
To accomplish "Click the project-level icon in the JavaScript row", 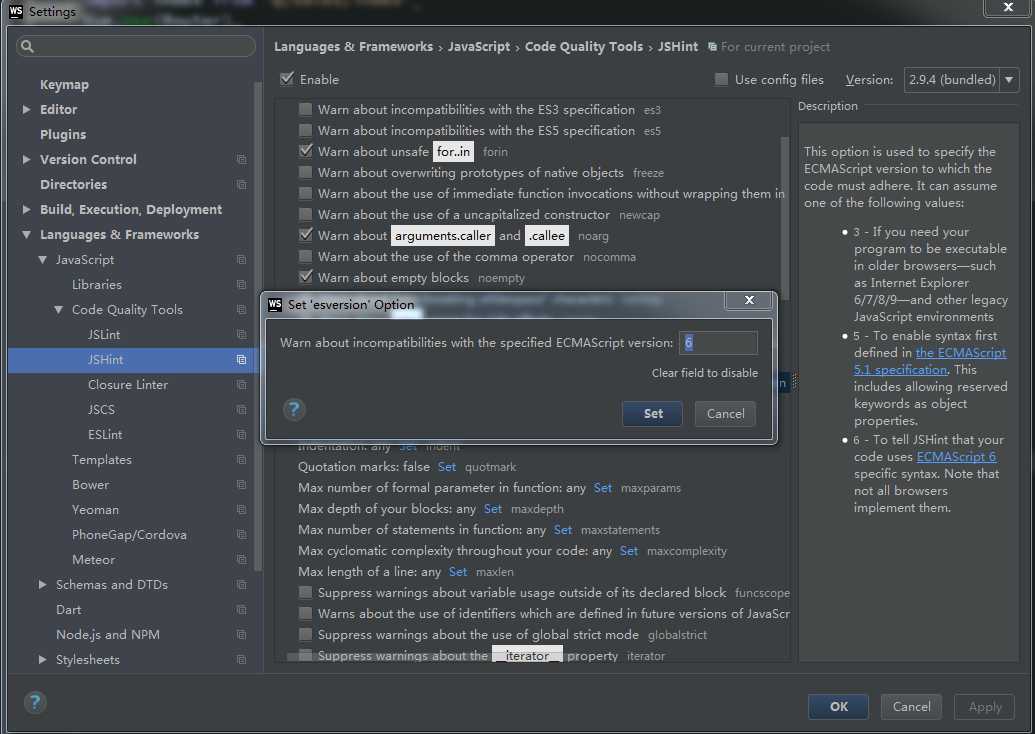I will pos(242,260).
